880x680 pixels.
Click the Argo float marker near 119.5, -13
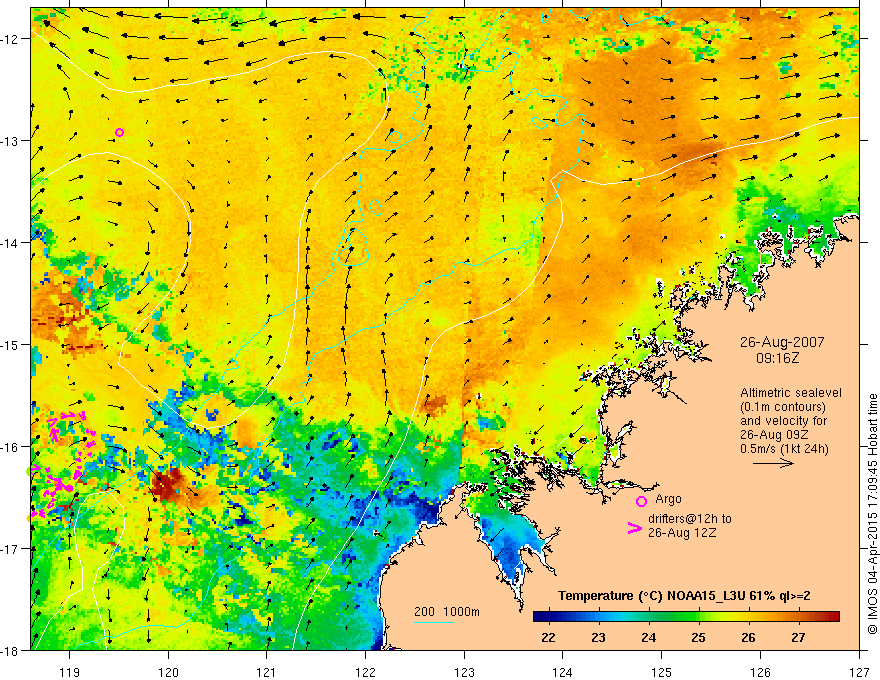[119, 132]
